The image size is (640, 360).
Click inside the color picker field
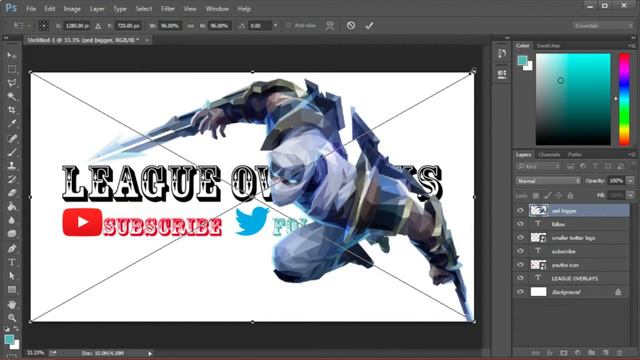pyautogui.click(x=573, y=99)
